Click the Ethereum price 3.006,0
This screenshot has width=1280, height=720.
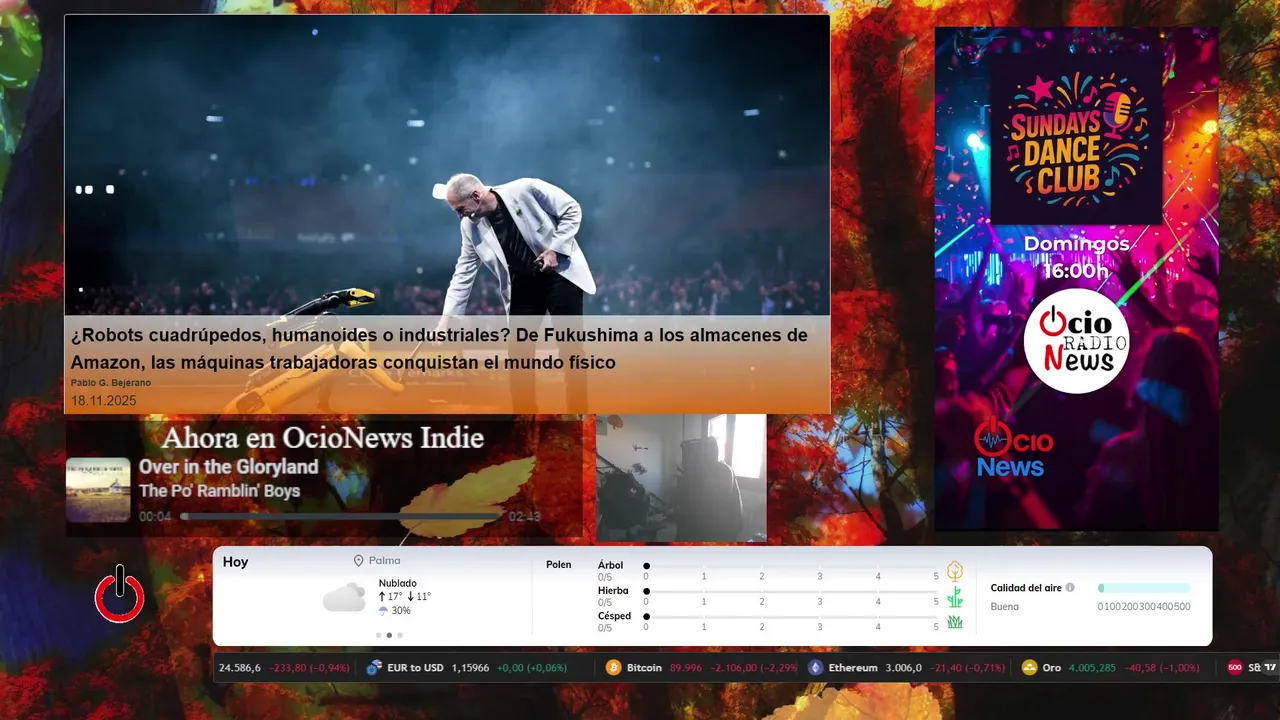pos(903,667)
